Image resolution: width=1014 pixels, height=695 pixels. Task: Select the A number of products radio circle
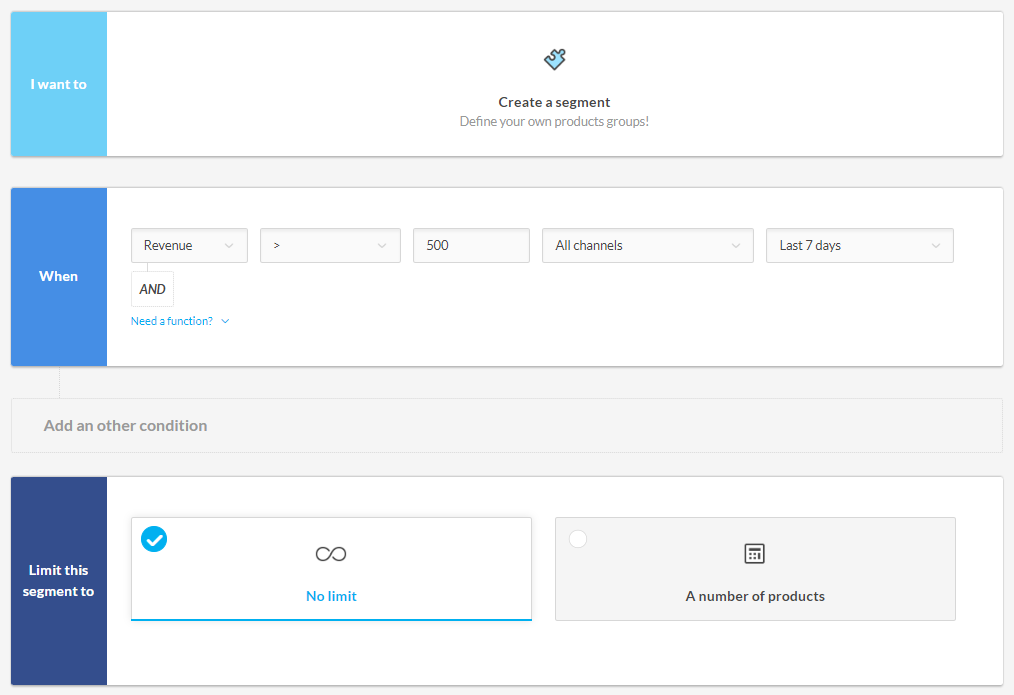pos(578,539)
